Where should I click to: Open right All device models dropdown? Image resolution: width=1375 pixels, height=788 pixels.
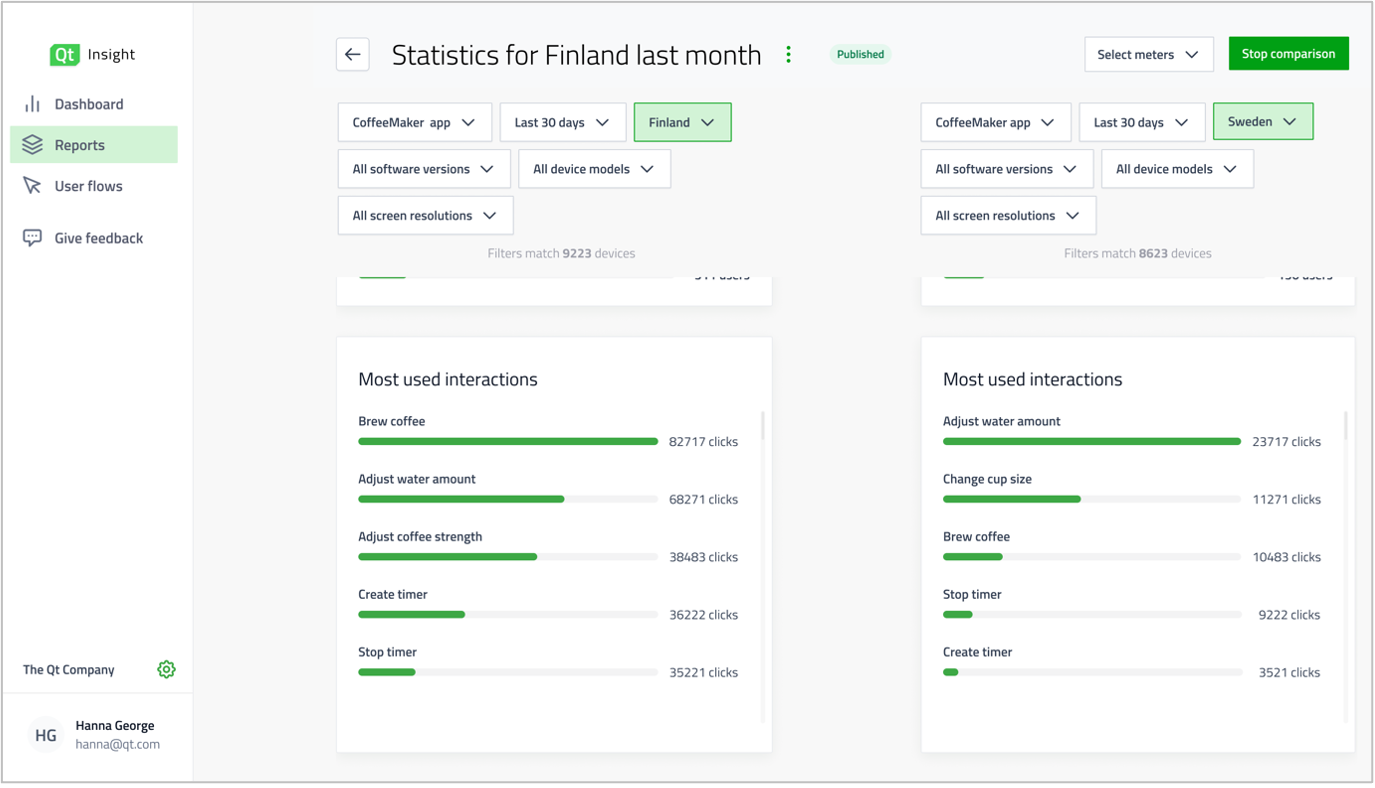click(x=1176, y=169)
